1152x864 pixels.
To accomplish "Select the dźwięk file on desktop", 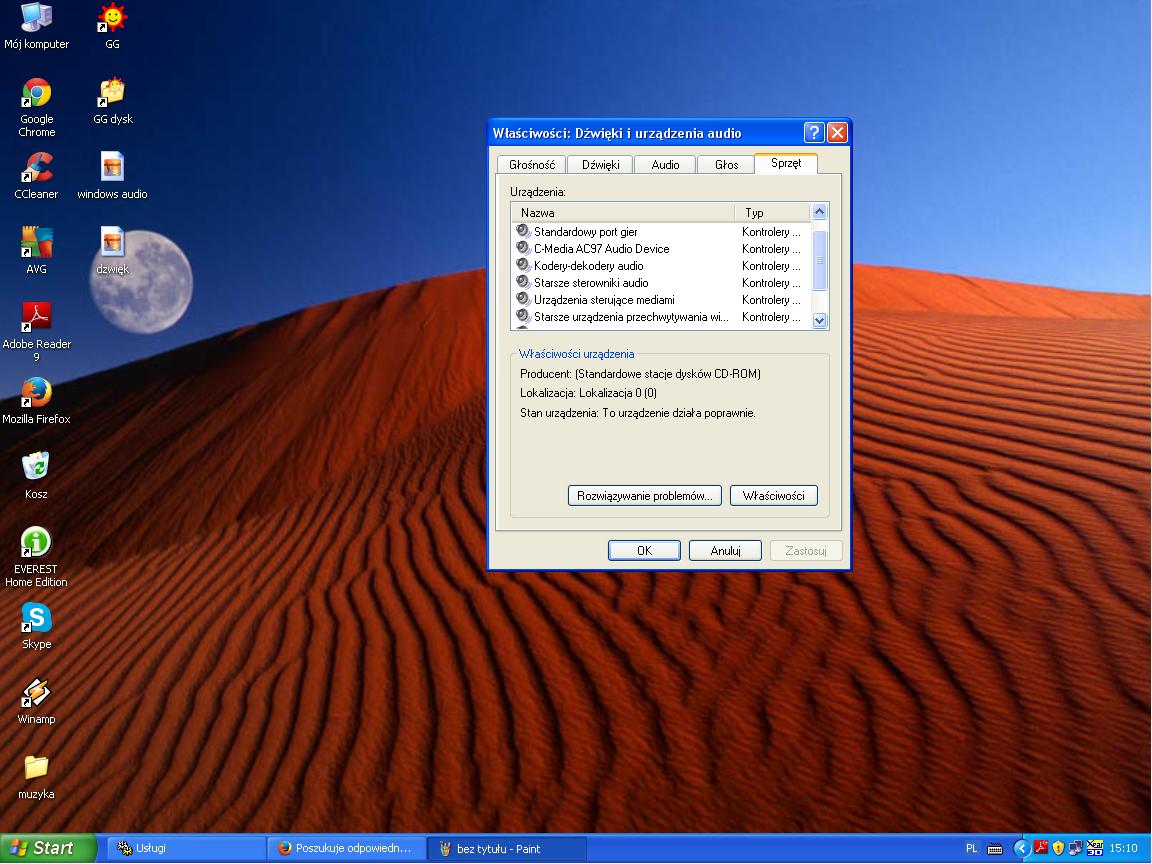I will 112,251.
